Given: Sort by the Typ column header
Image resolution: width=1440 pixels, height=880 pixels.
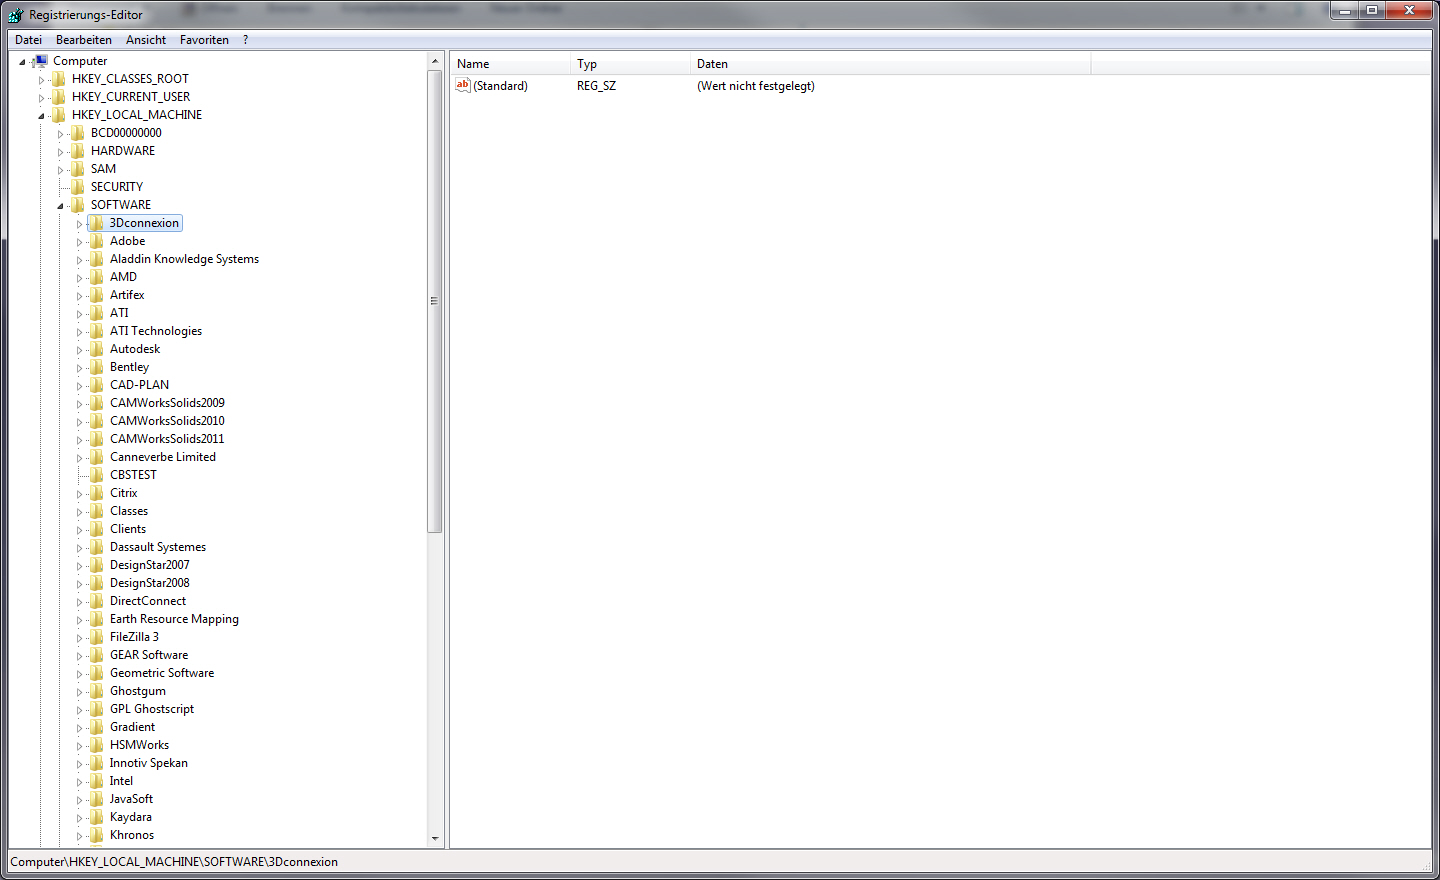Looking at the screenshot, I should [630, 64].
